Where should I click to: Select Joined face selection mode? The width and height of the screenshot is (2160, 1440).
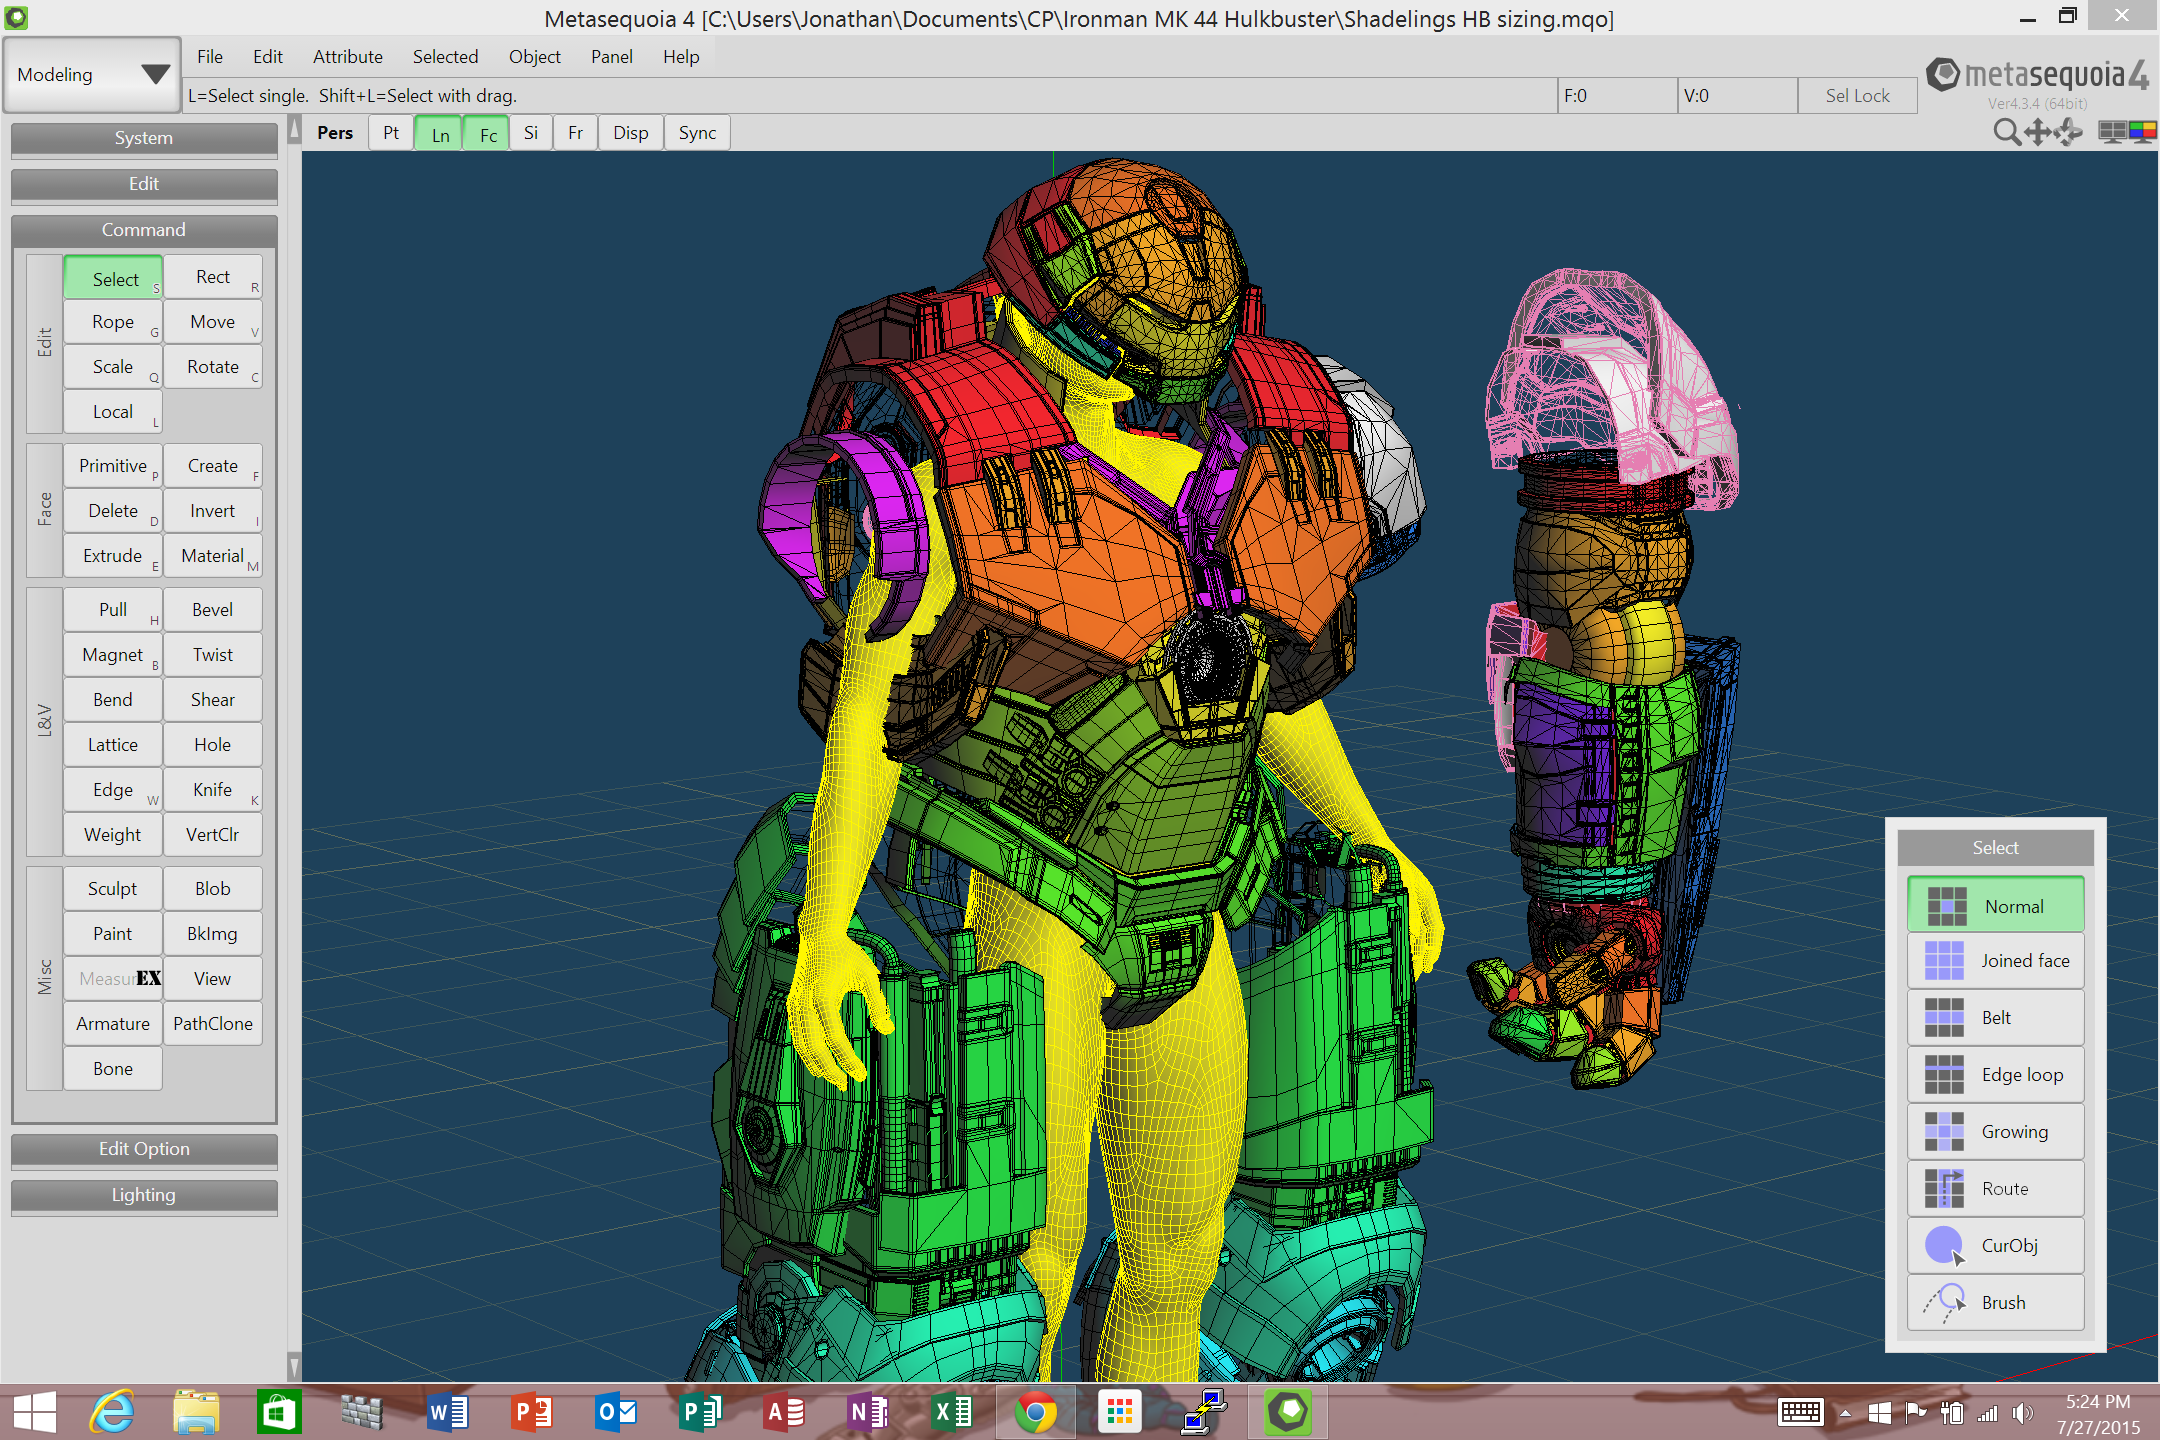coord(1995,961)
